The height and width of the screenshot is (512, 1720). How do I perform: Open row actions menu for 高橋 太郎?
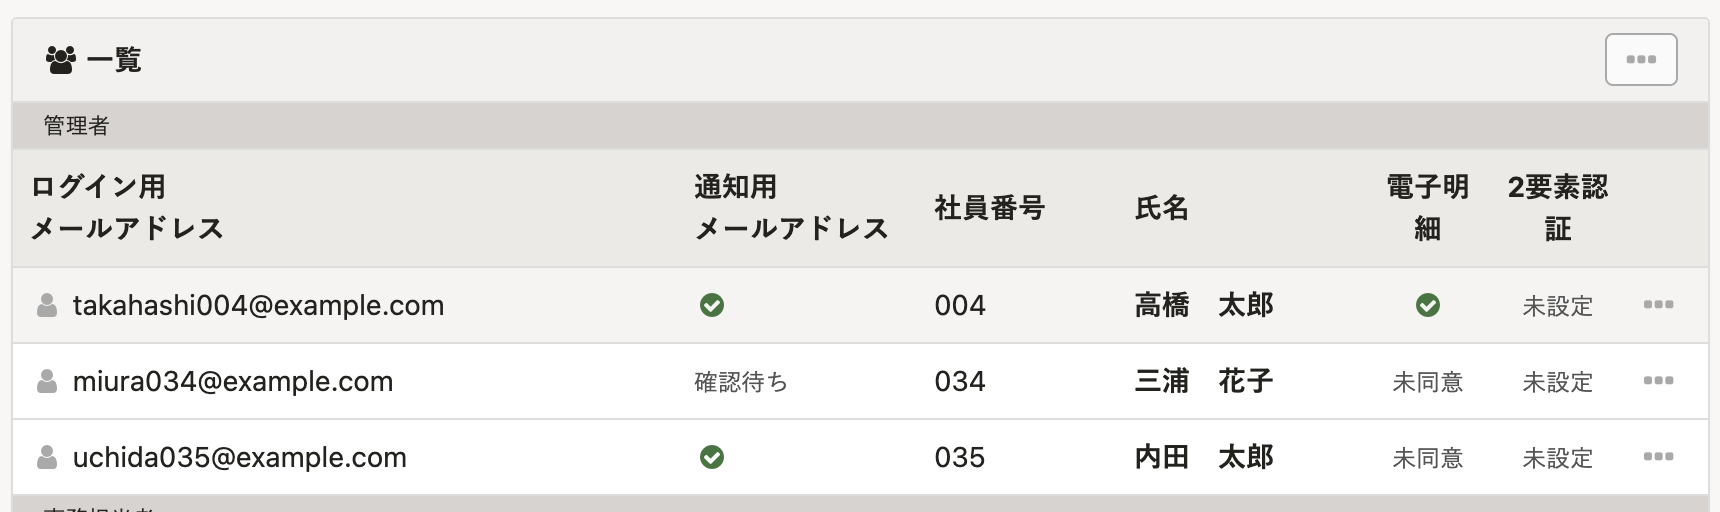click(x=1658, y=305)
